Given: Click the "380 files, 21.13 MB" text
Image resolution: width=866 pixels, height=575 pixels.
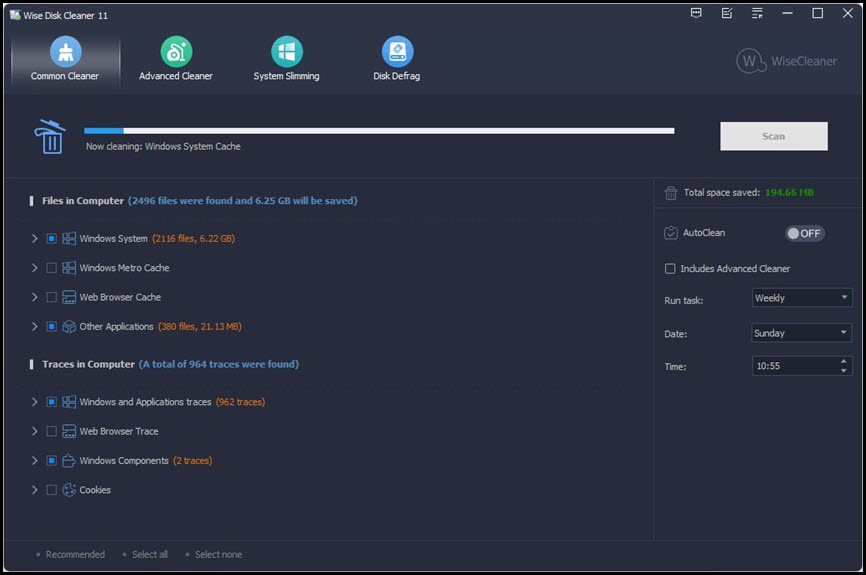Looking at the screenshot, I should pyautogui.click(x=199, y=326).
